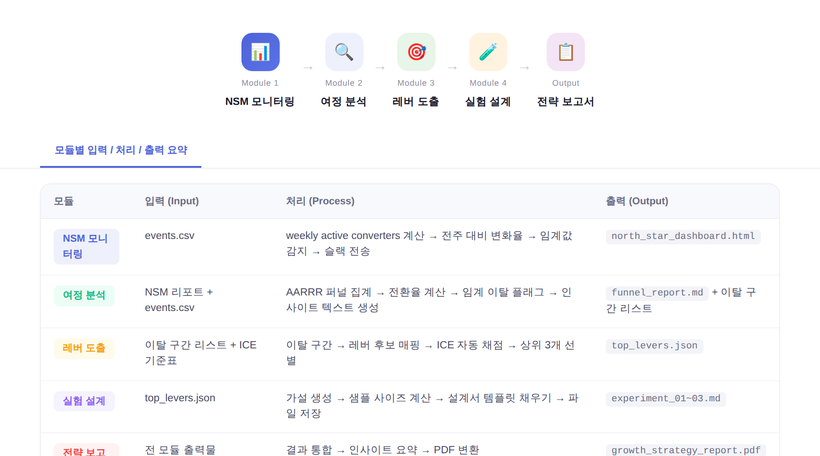Click NSM 리포트 + events.csv input cell
This screenshot has width=820, height=456.
[179, 300]
